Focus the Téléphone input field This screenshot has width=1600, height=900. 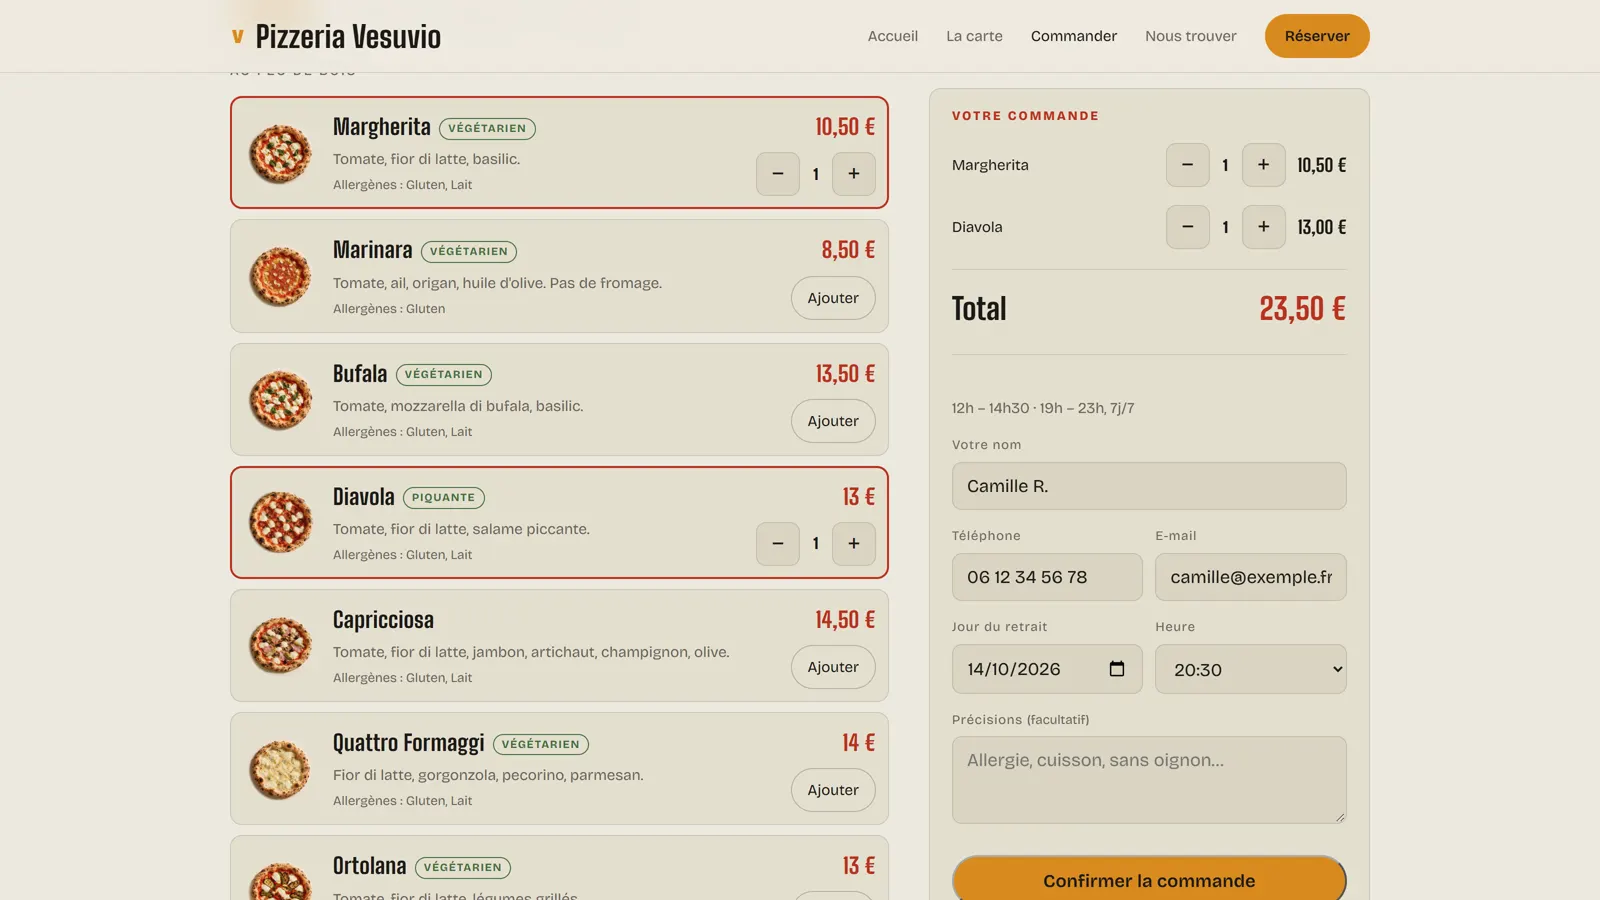point(1047,577)
